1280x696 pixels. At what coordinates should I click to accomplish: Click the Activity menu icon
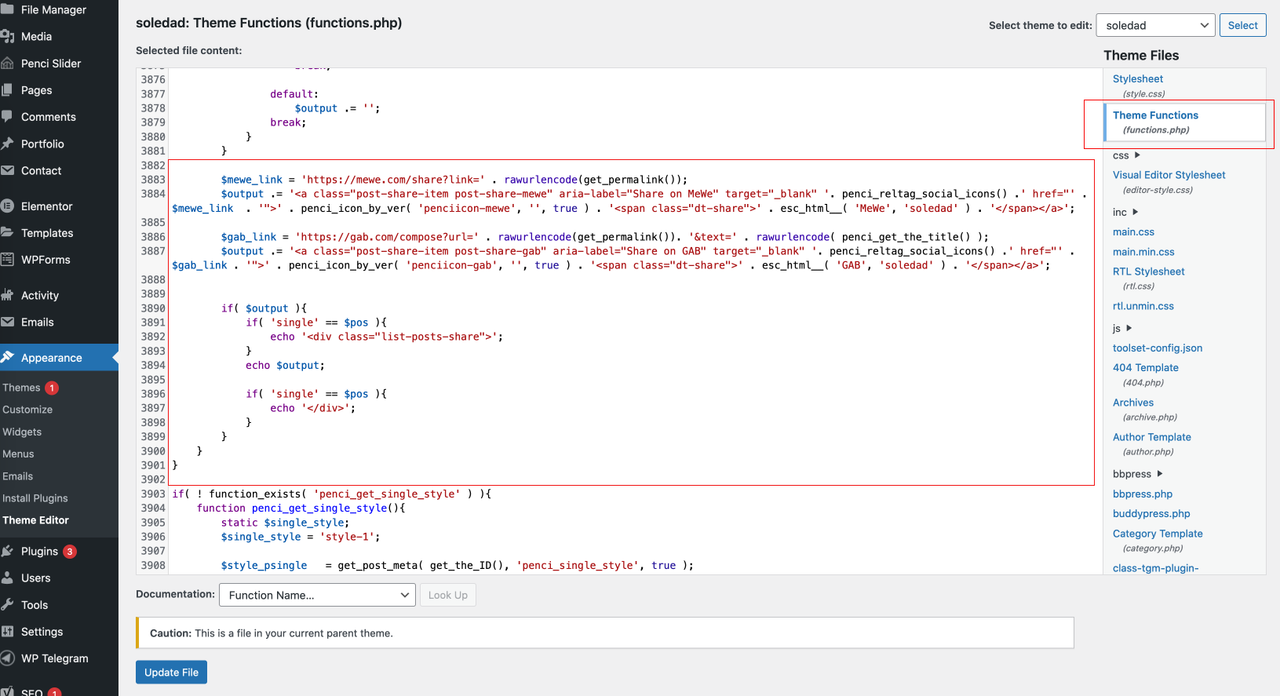(8, 295)
